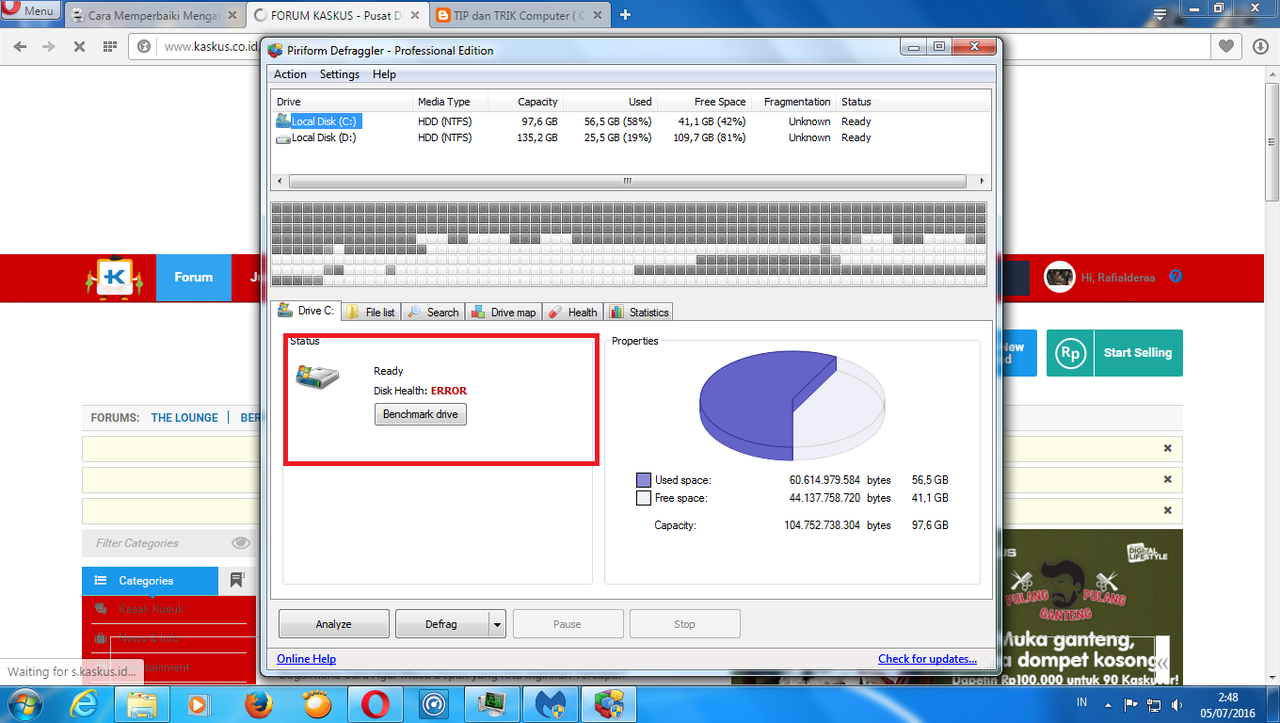This screenshot has height=723, width=1280.
Task: Click the Defraggler title bar icon
Action: [x=275, y=51]
